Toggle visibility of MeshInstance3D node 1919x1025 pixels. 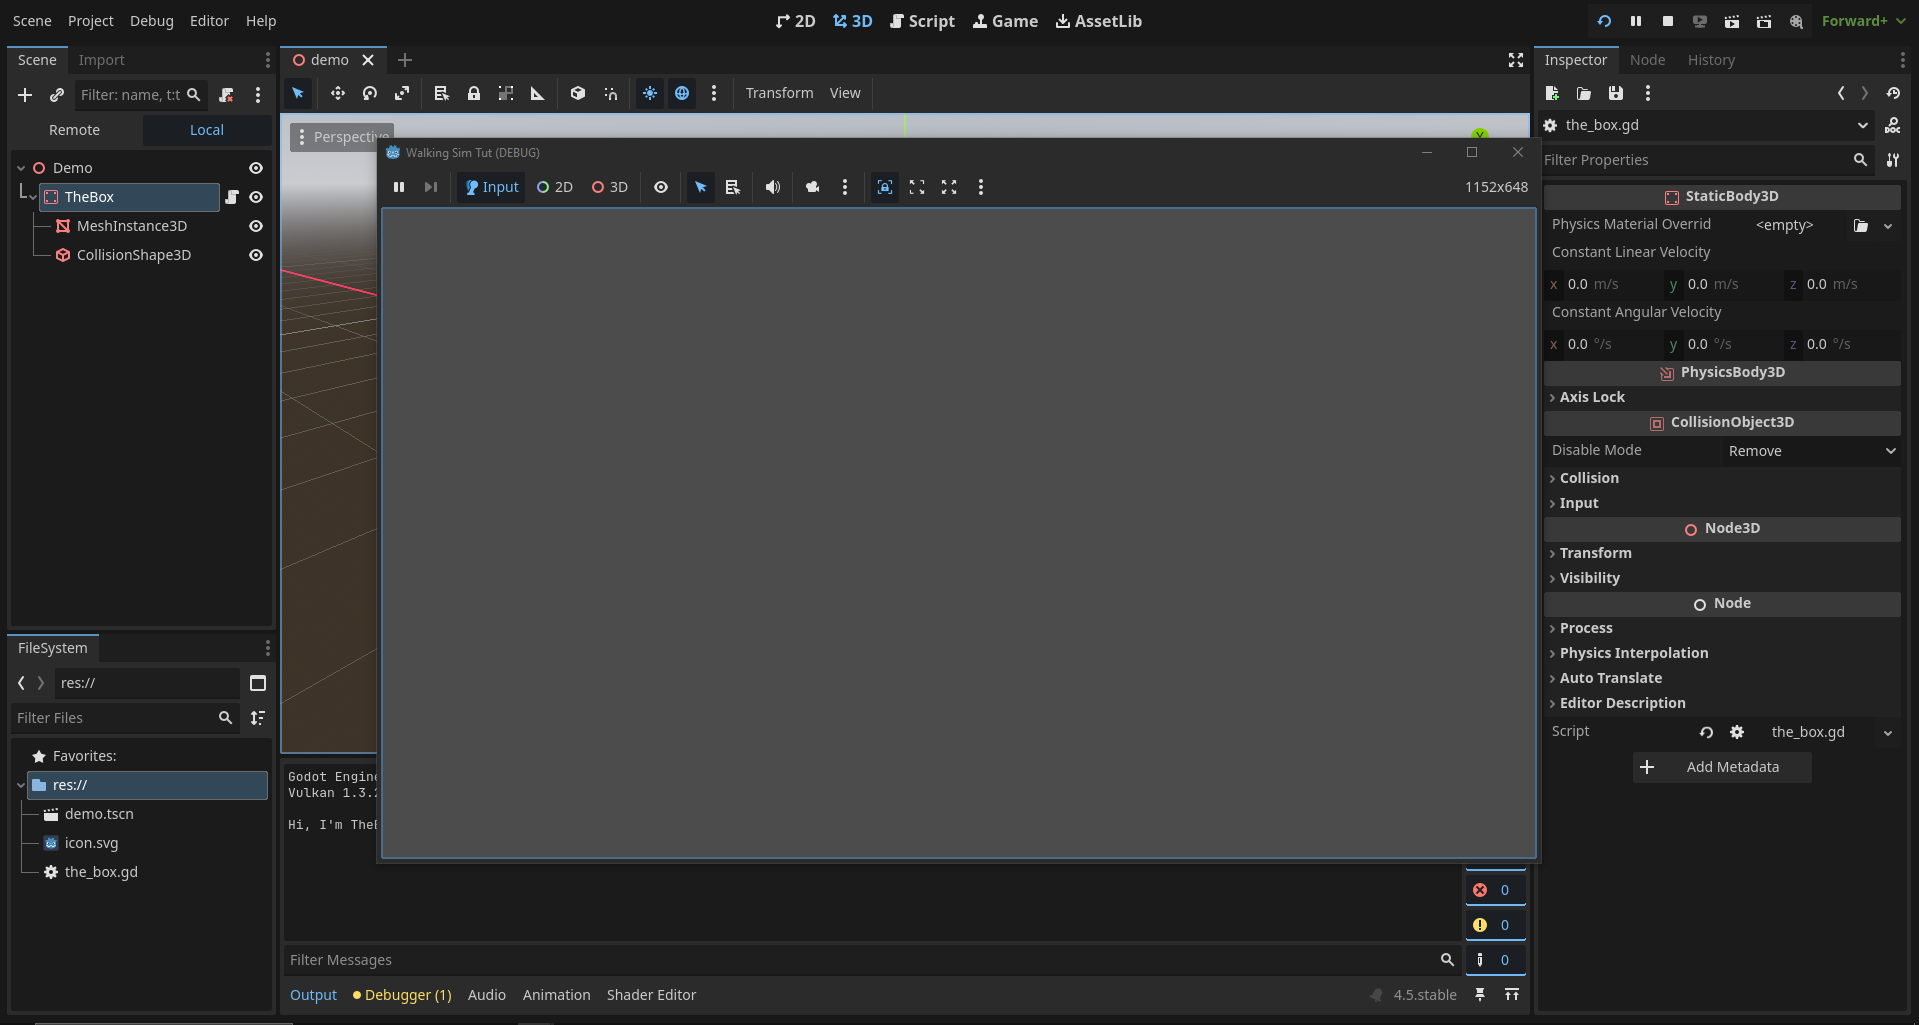[256, 226]
